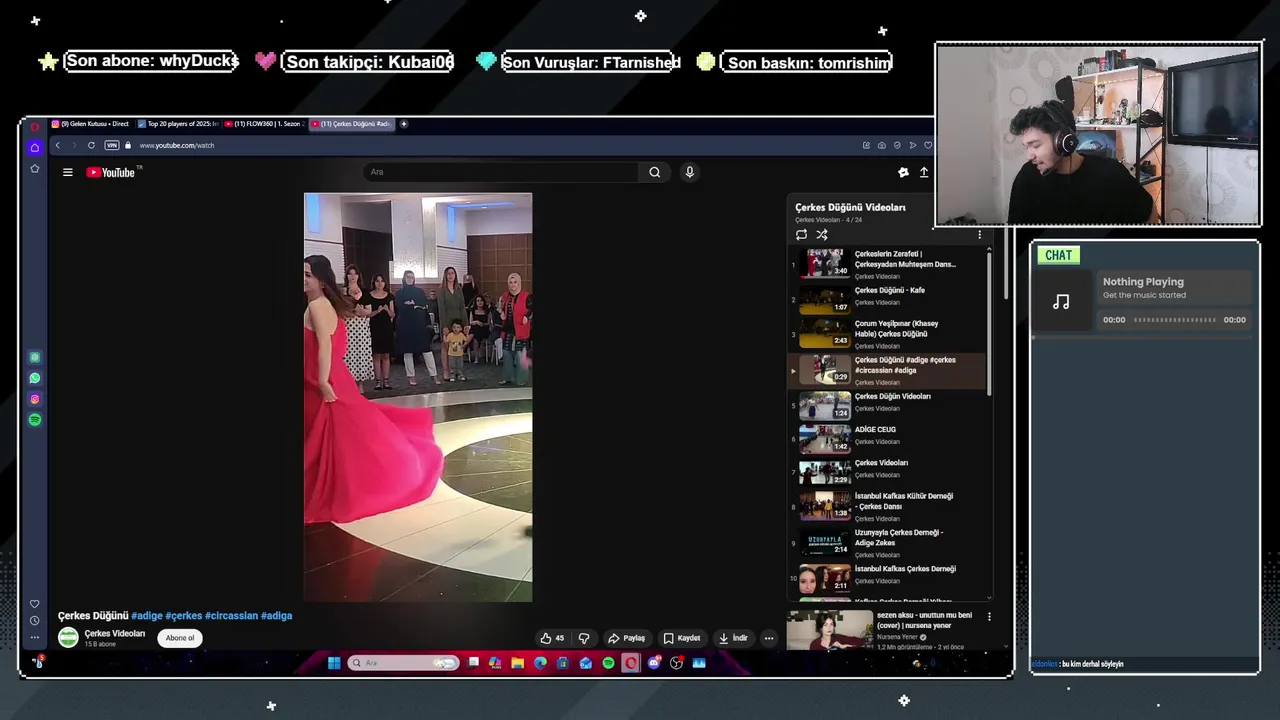Open options for the sezen aksu recommendation
1280x720 pixels.
tap(989, 617)
